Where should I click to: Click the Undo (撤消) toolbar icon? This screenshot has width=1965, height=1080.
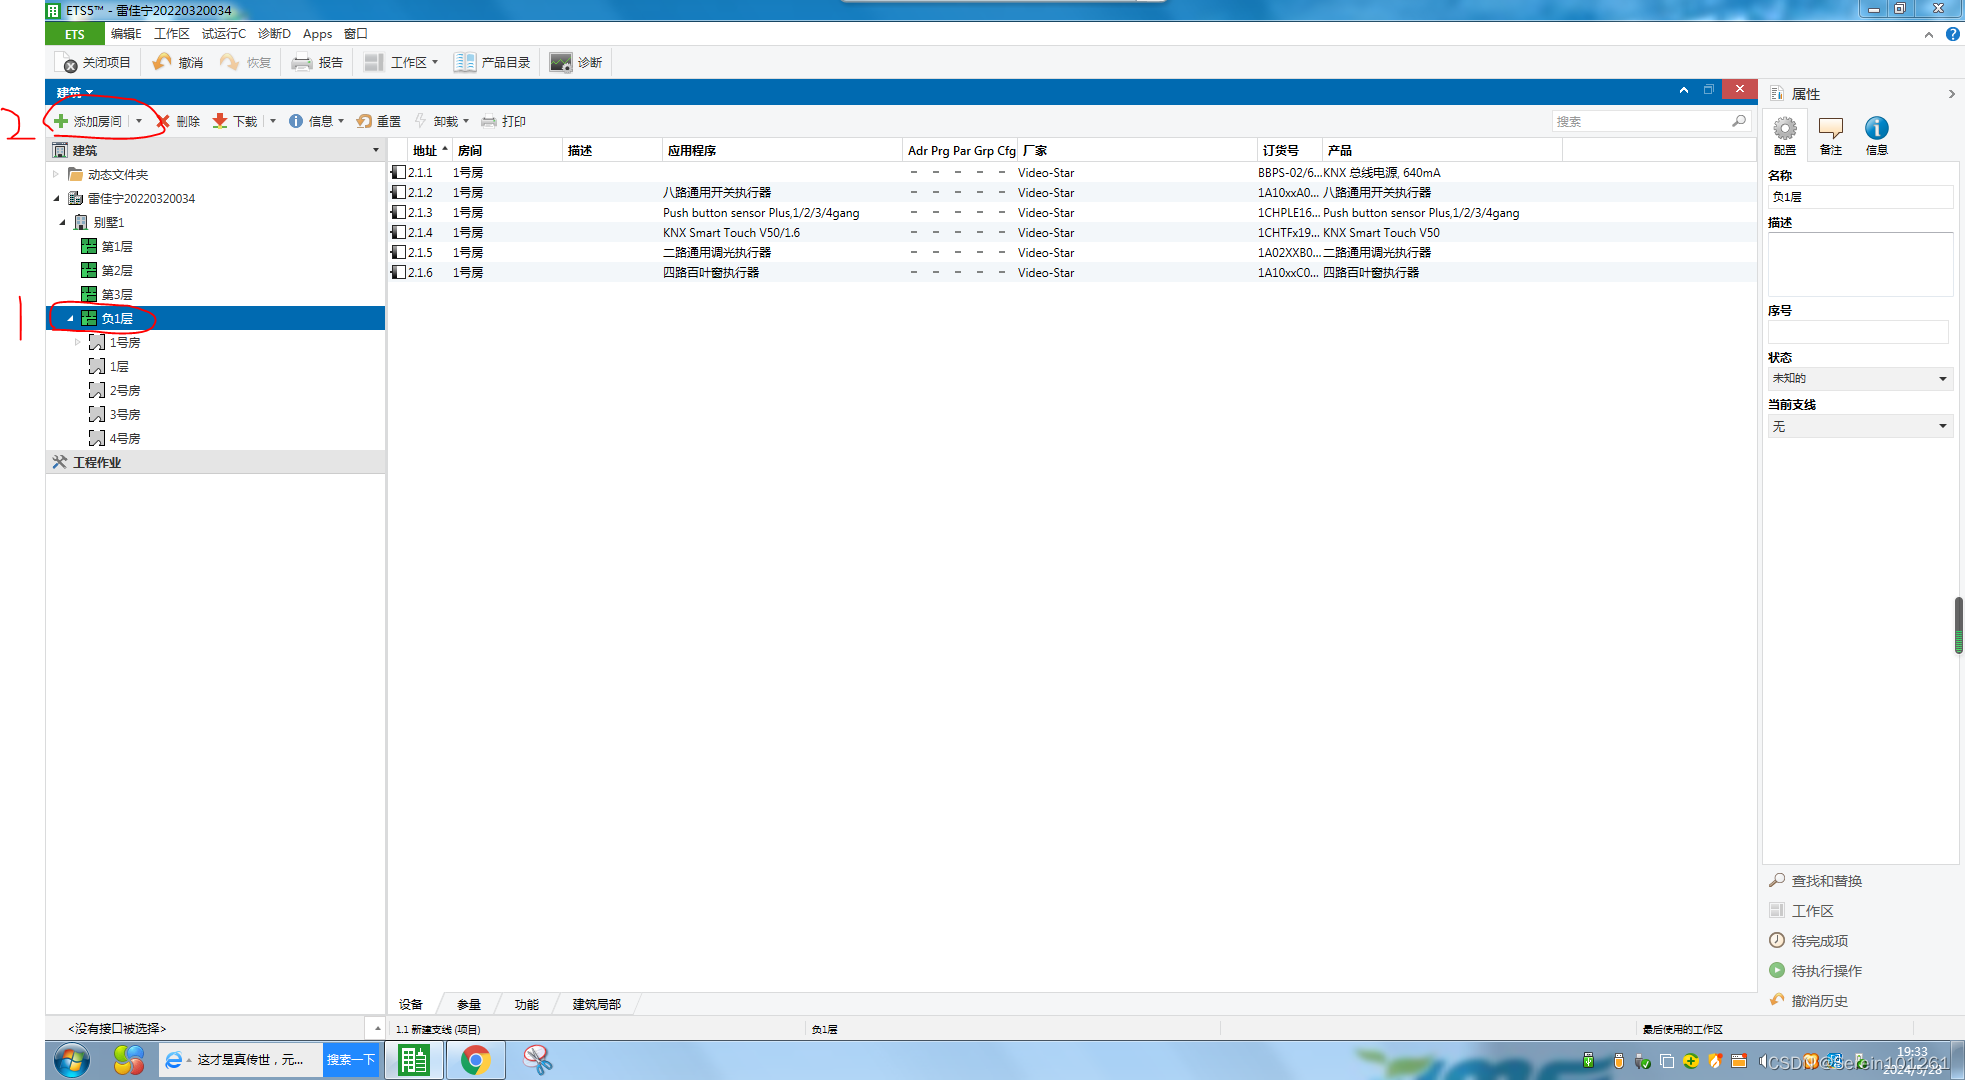[162, 62]
